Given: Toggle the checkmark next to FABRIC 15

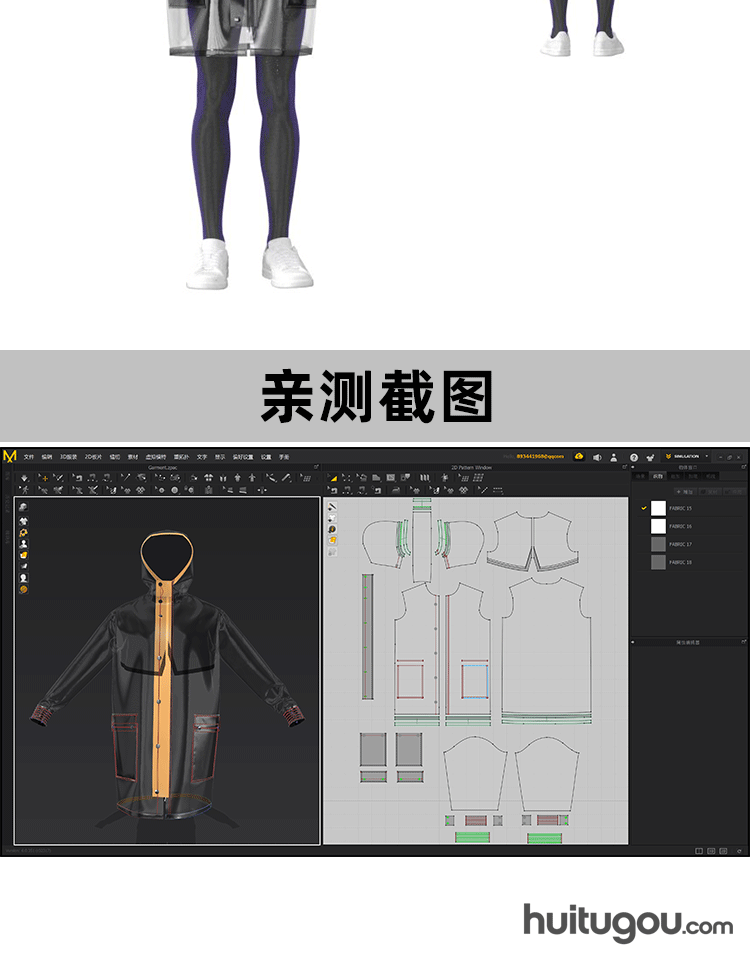Looking at the screenshot, I should pos(644,508).
